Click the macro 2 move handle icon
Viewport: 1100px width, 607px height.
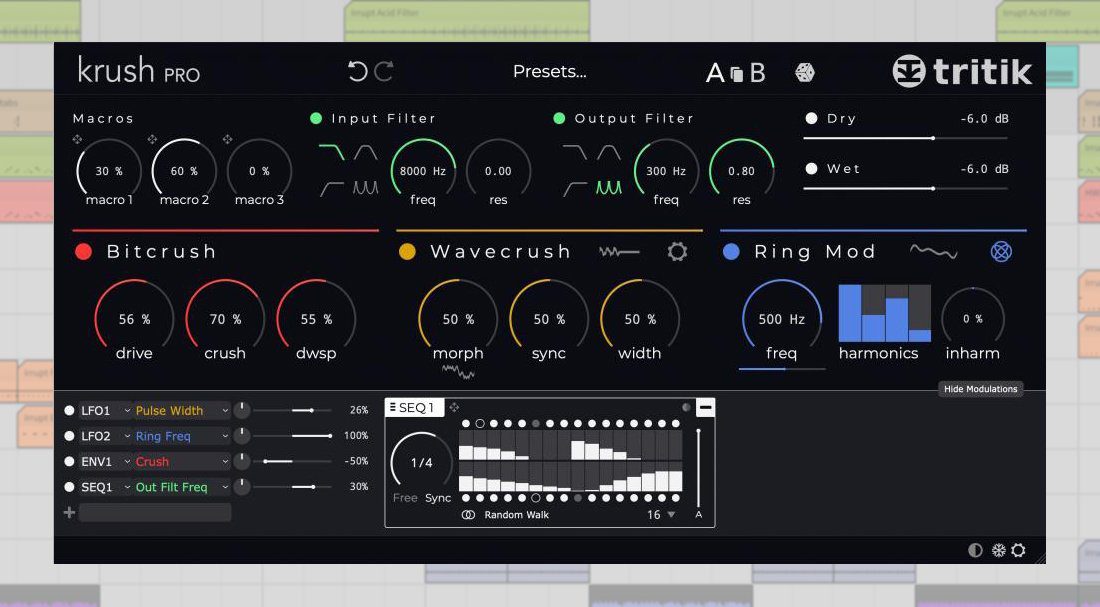152,140
